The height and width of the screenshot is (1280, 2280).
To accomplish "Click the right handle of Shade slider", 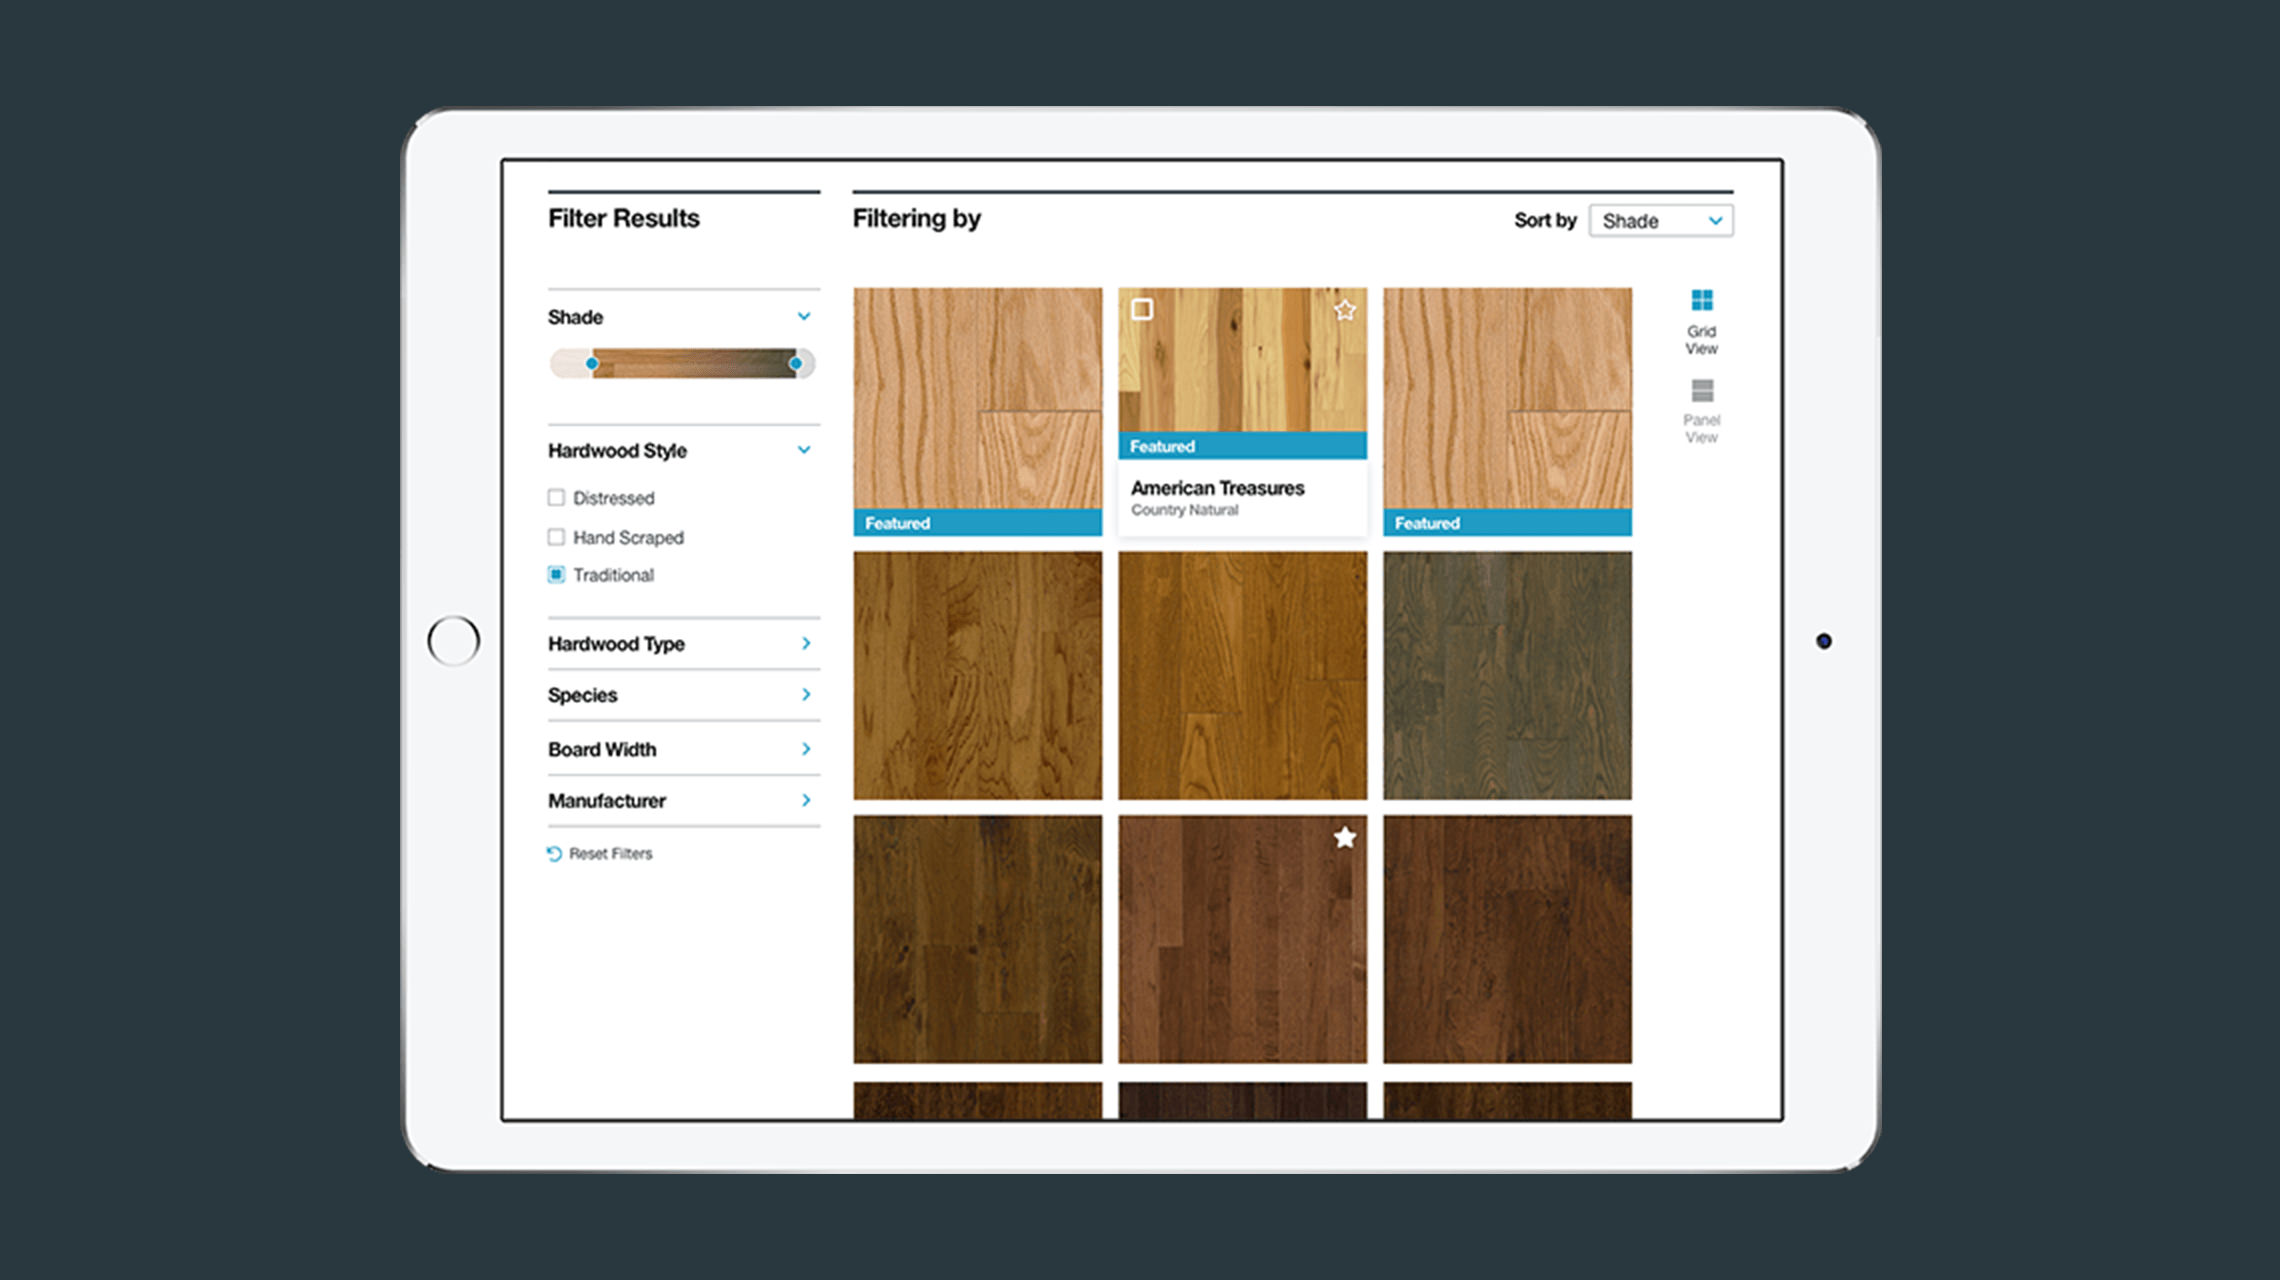I will click(x=796, y=363).
